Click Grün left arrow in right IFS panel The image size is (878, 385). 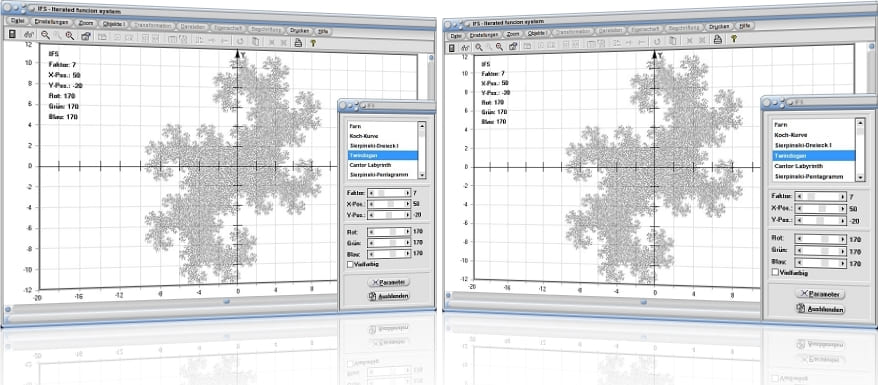tap(799, 250)
